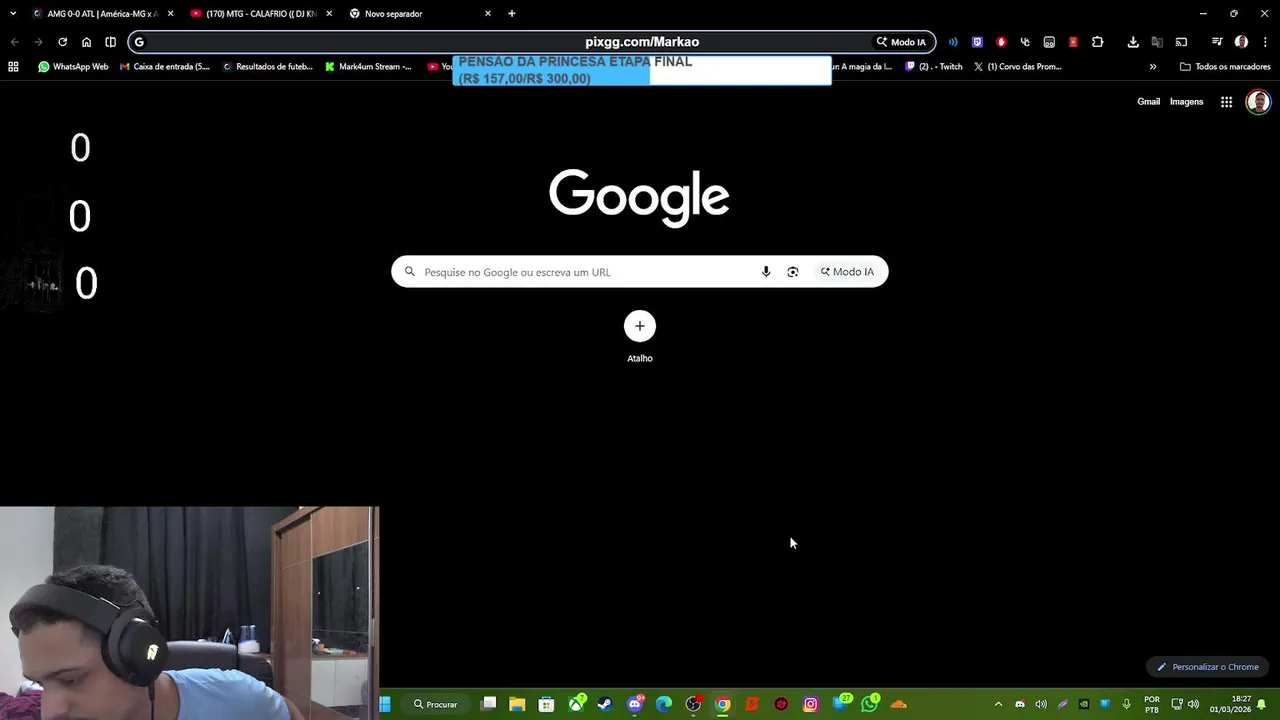Open the translate page icon
1280x720 pixels.
1157,42
